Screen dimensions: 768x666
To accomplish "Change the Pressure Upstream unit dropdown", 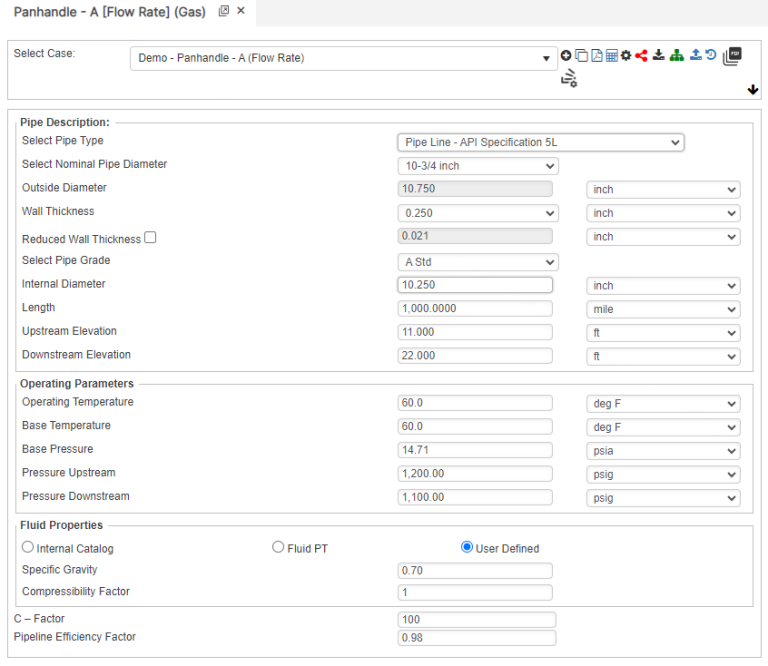I will pos(663,474).
